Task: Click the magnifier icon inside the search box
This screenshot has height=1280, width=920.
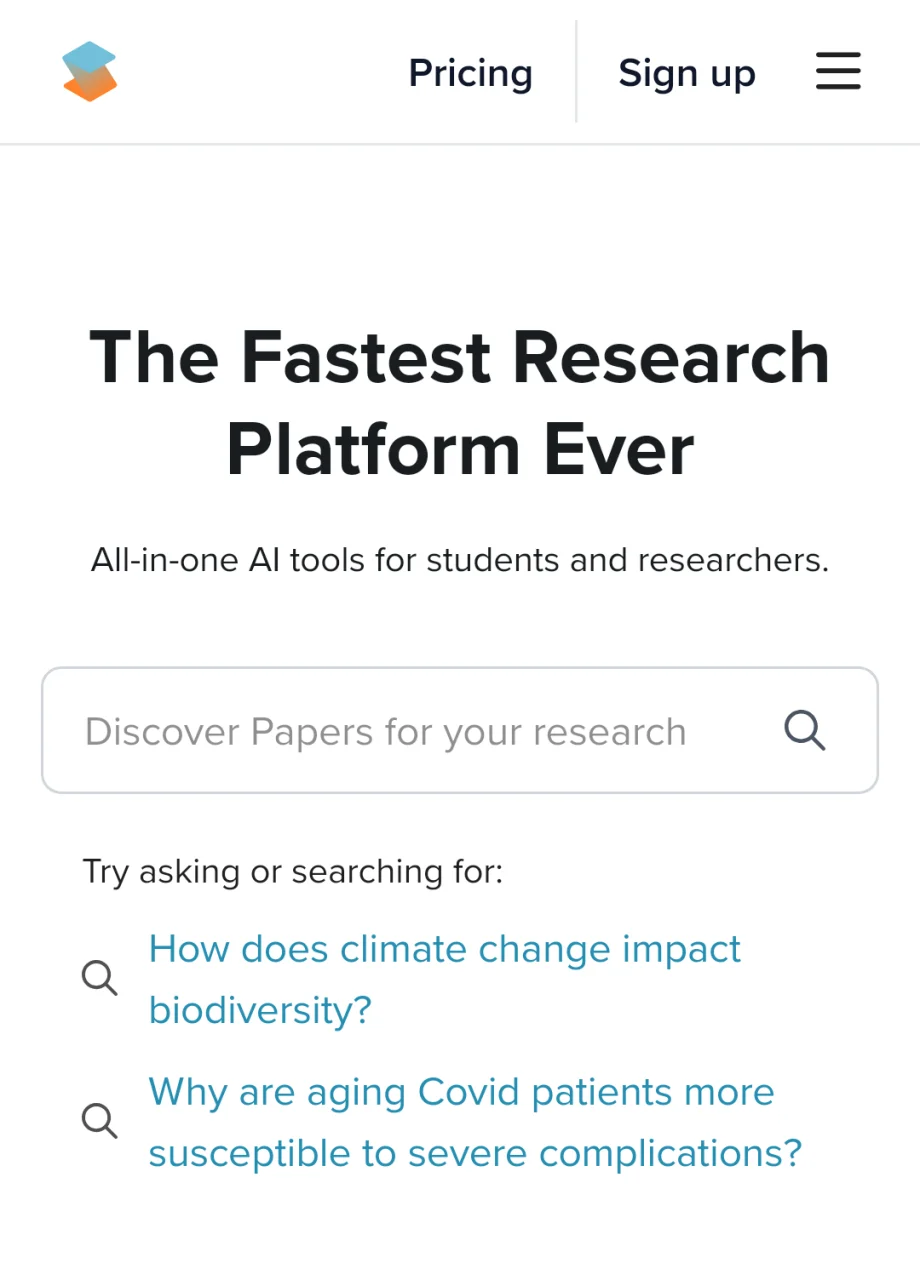Action: 804,731
